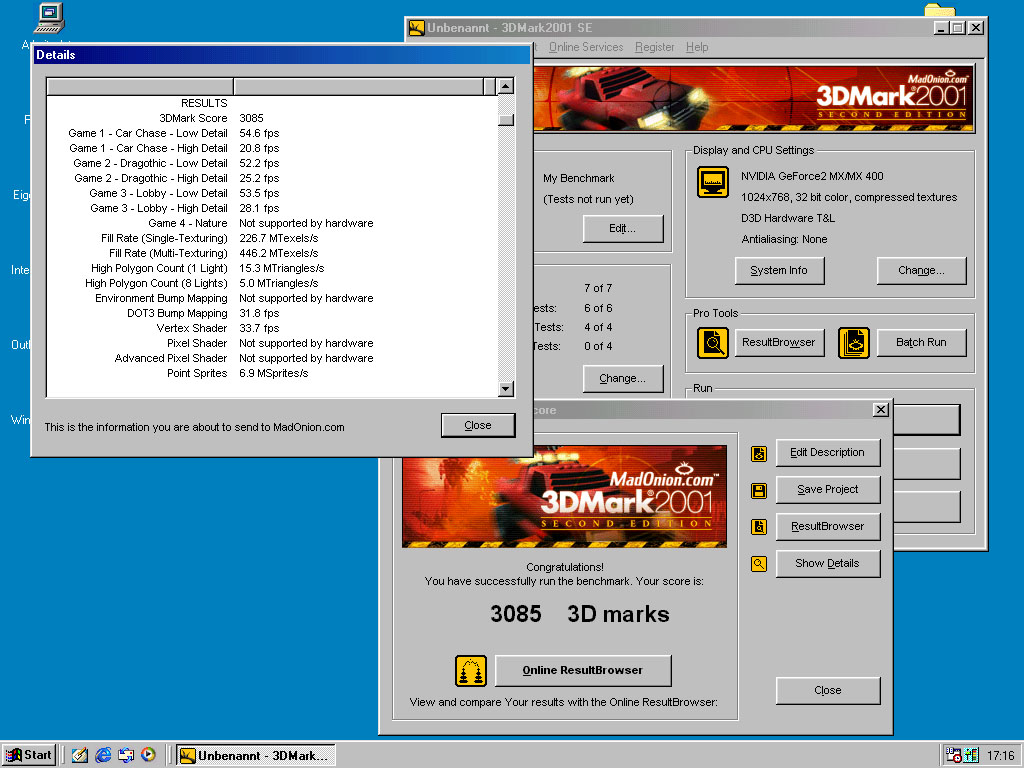Image resolution: width=1024 pixels, height=768 pixels.
Task: Open Windows Media Player from quick launch
Action: coord(148,755)
